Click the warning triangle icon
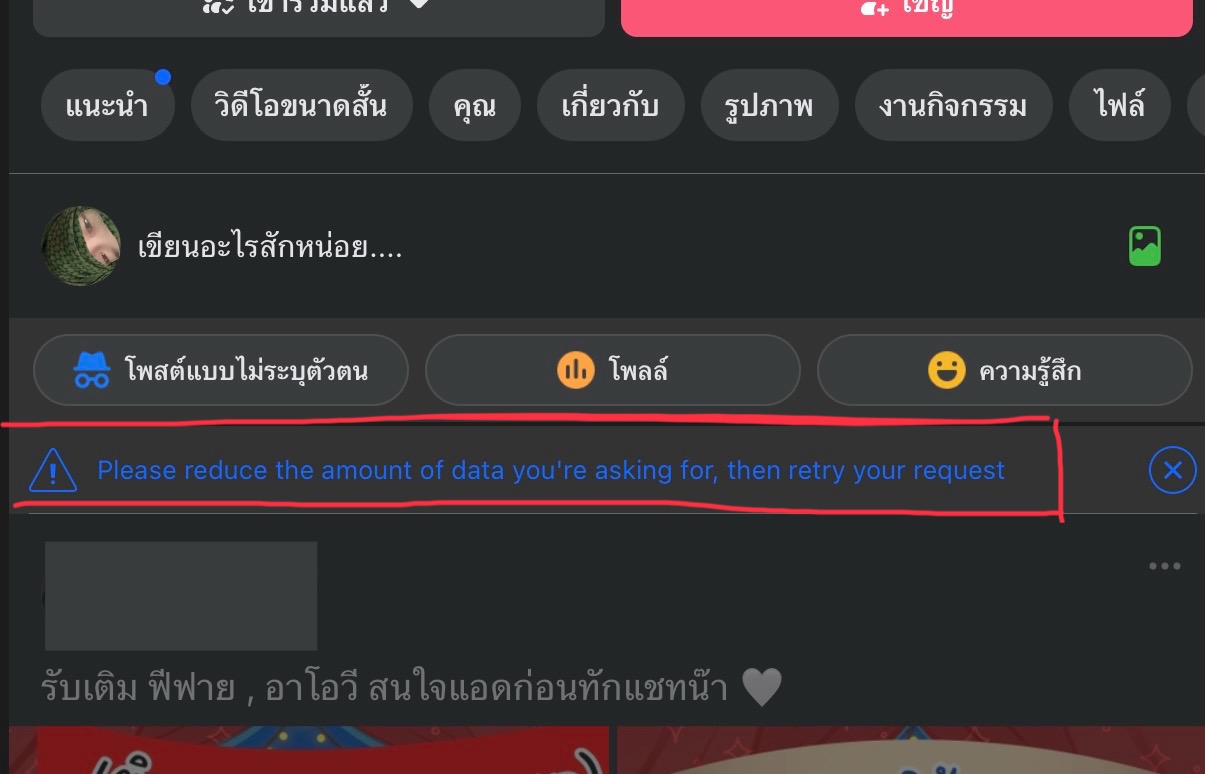This screenshot has width=1205, height=774. (x=53, y=470)
